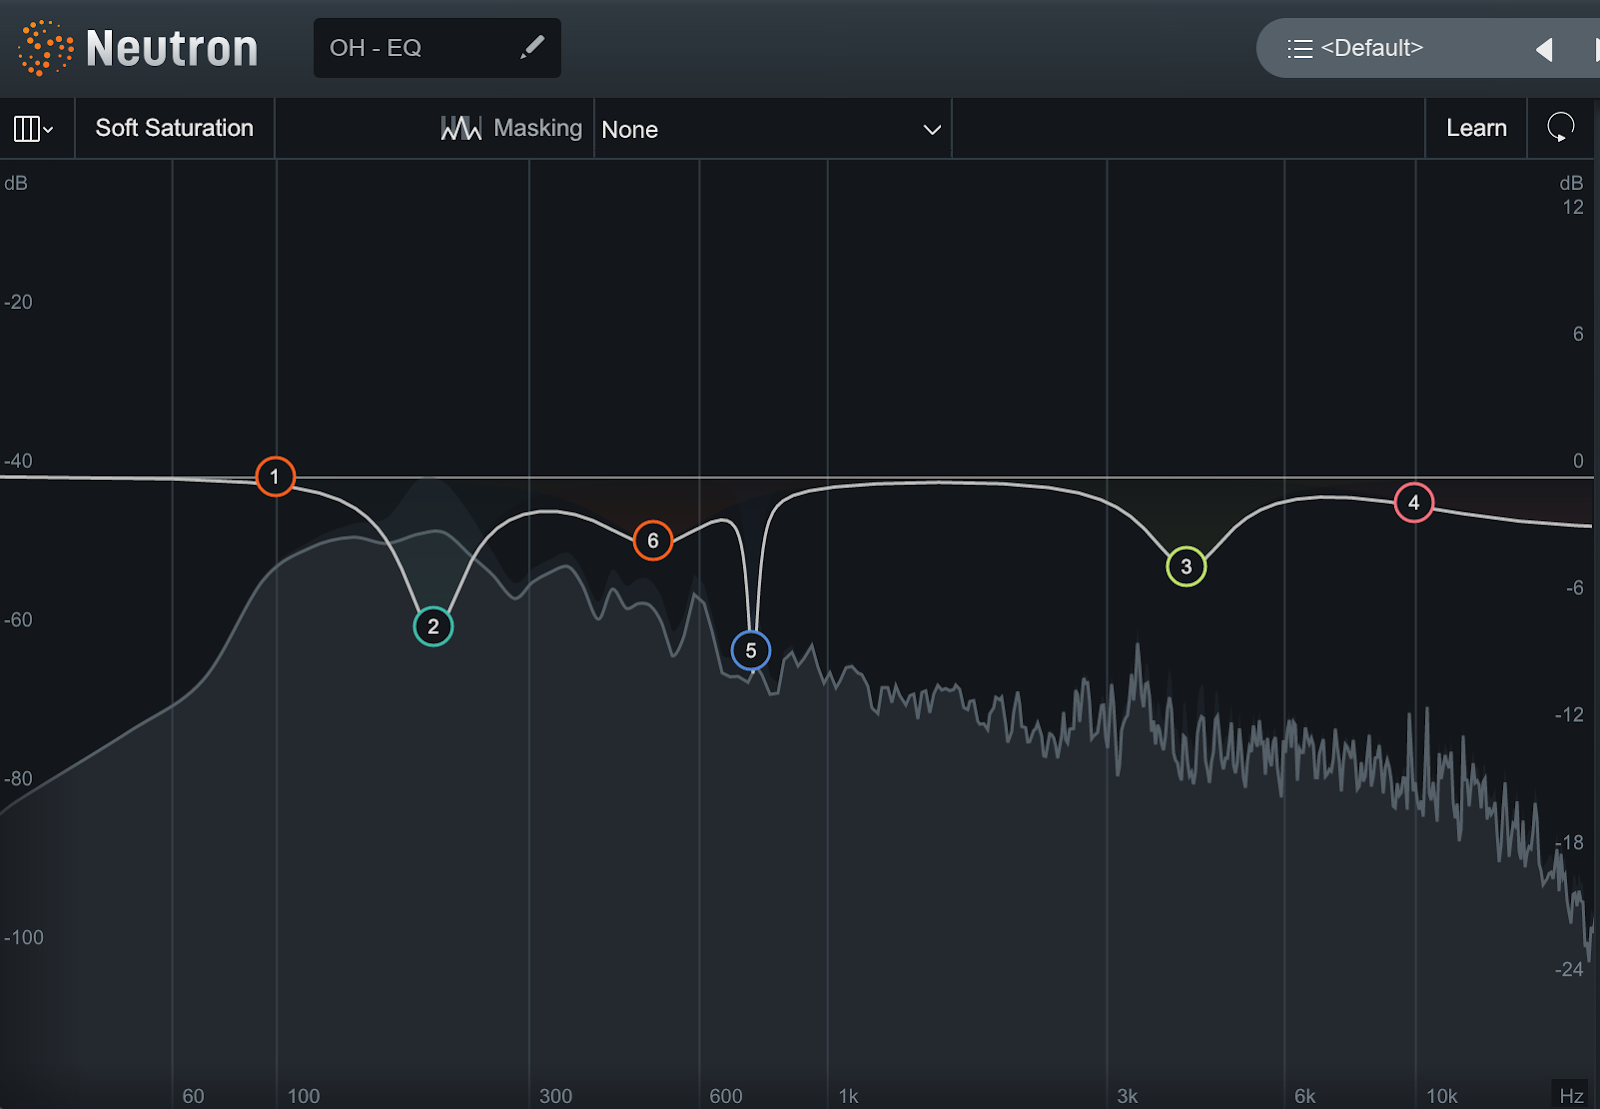Screen dimensions: 1600x1109
Task: Click the pencil rename icon
Action: pyautogui.click(x=532, y=47)
